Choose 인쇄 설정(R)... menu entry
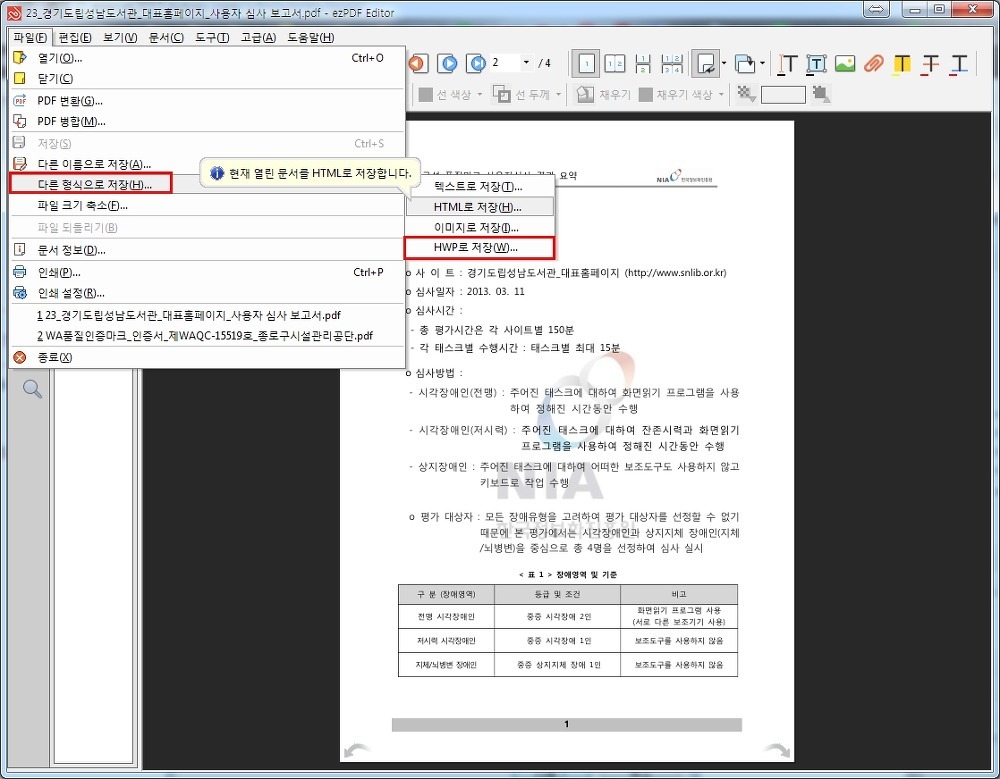1000x779 pixels. click(207, 293)
